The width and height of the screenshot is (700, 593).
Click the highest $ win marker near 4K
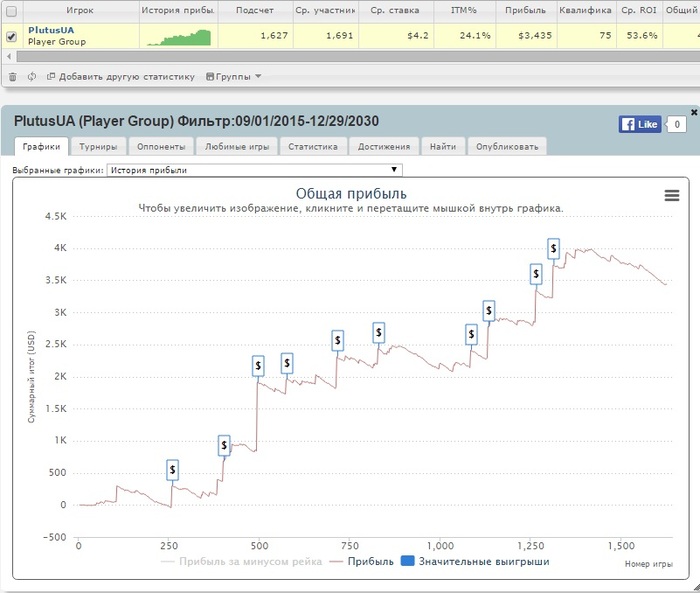click(x=554, y=248)
